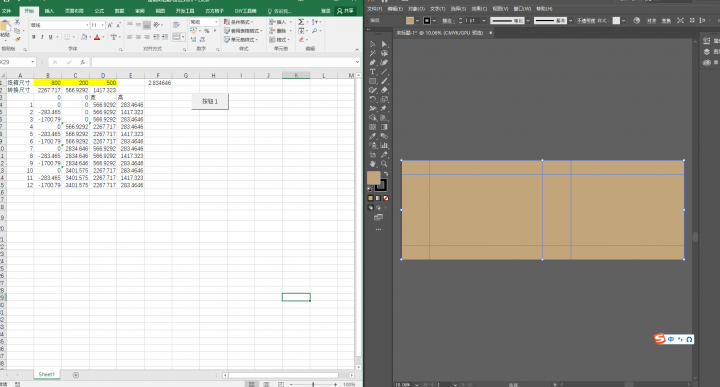Expand the Name Box dropdown arrow
Screen dimensions: 720x387
[x=33, y=62]
